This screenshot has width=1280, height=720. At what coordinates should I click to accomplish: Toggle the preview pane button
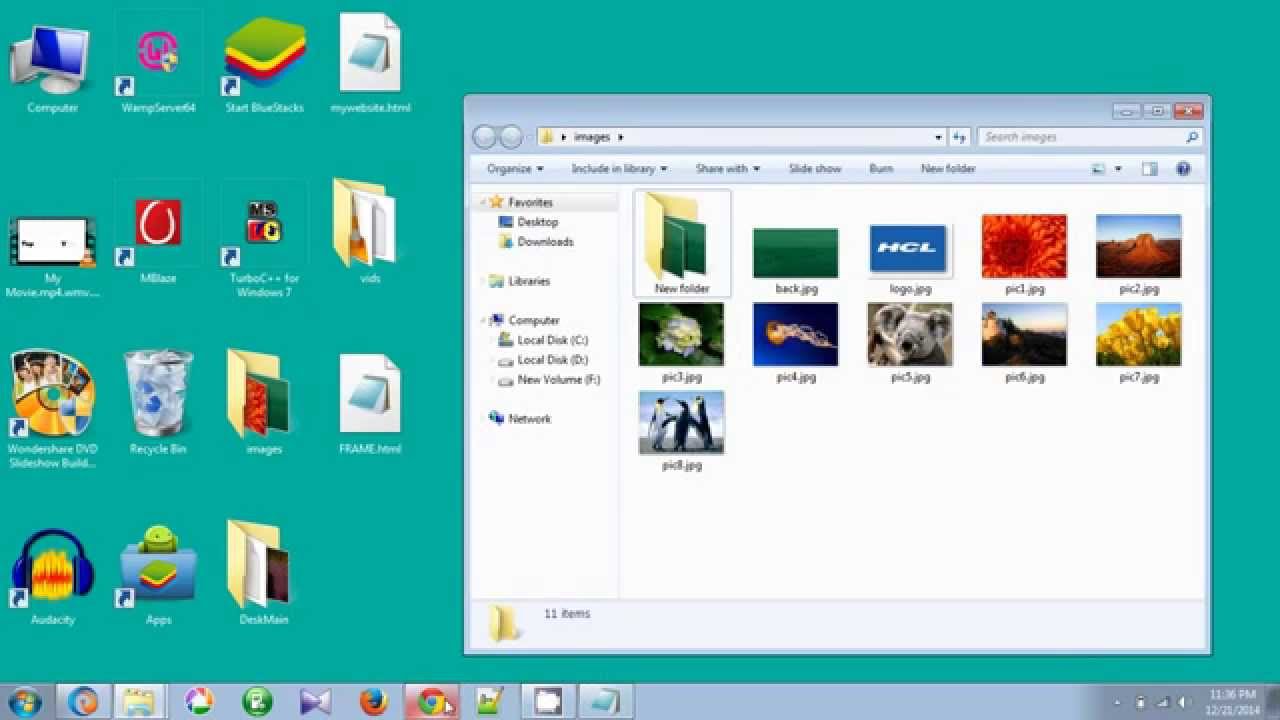tap(1150, 169)
